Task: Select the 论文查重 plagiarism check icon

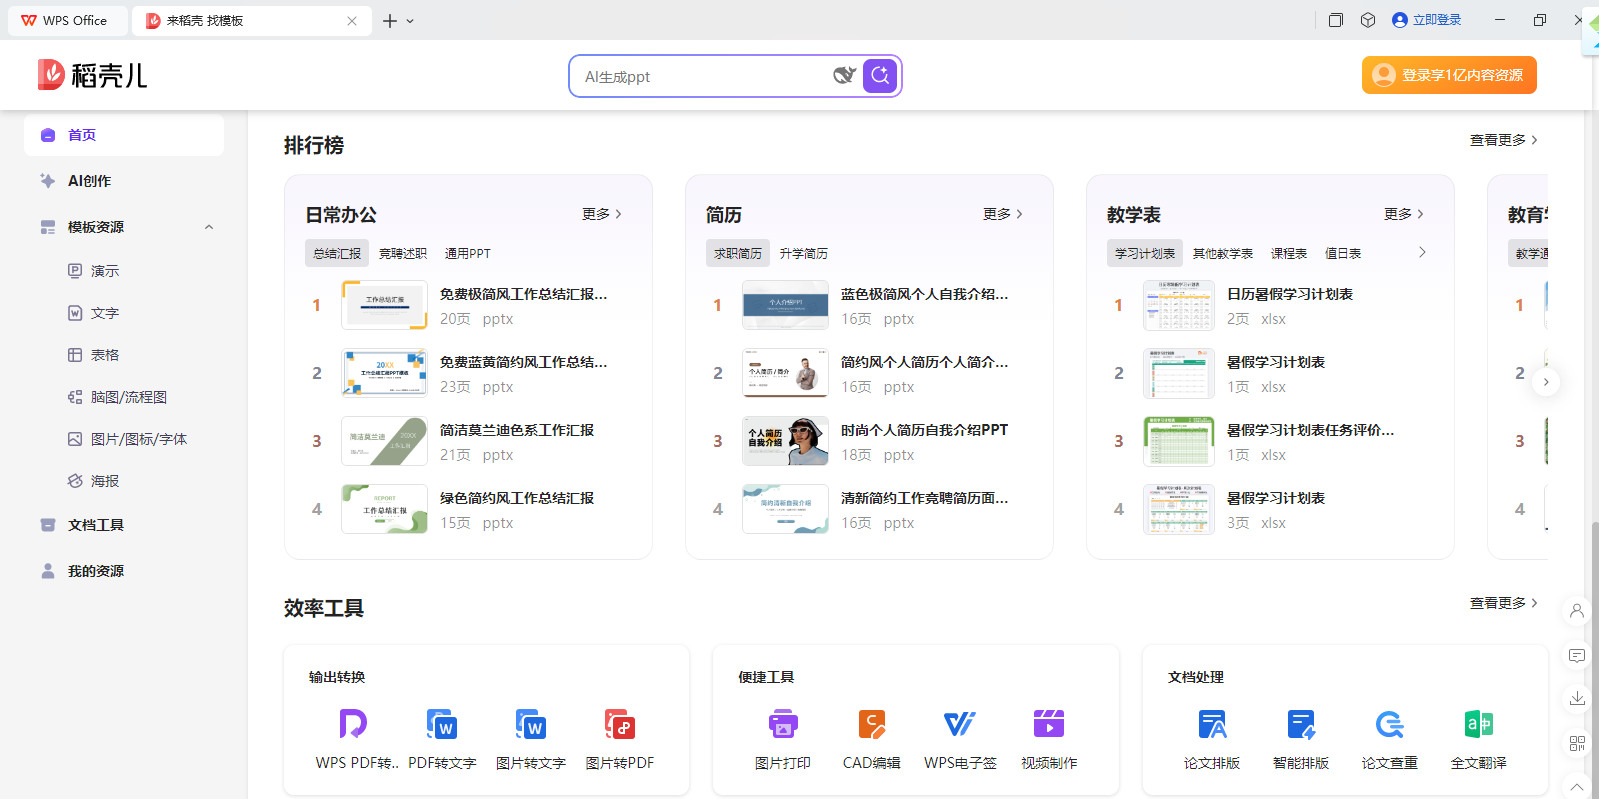Action: (1389, 725)
